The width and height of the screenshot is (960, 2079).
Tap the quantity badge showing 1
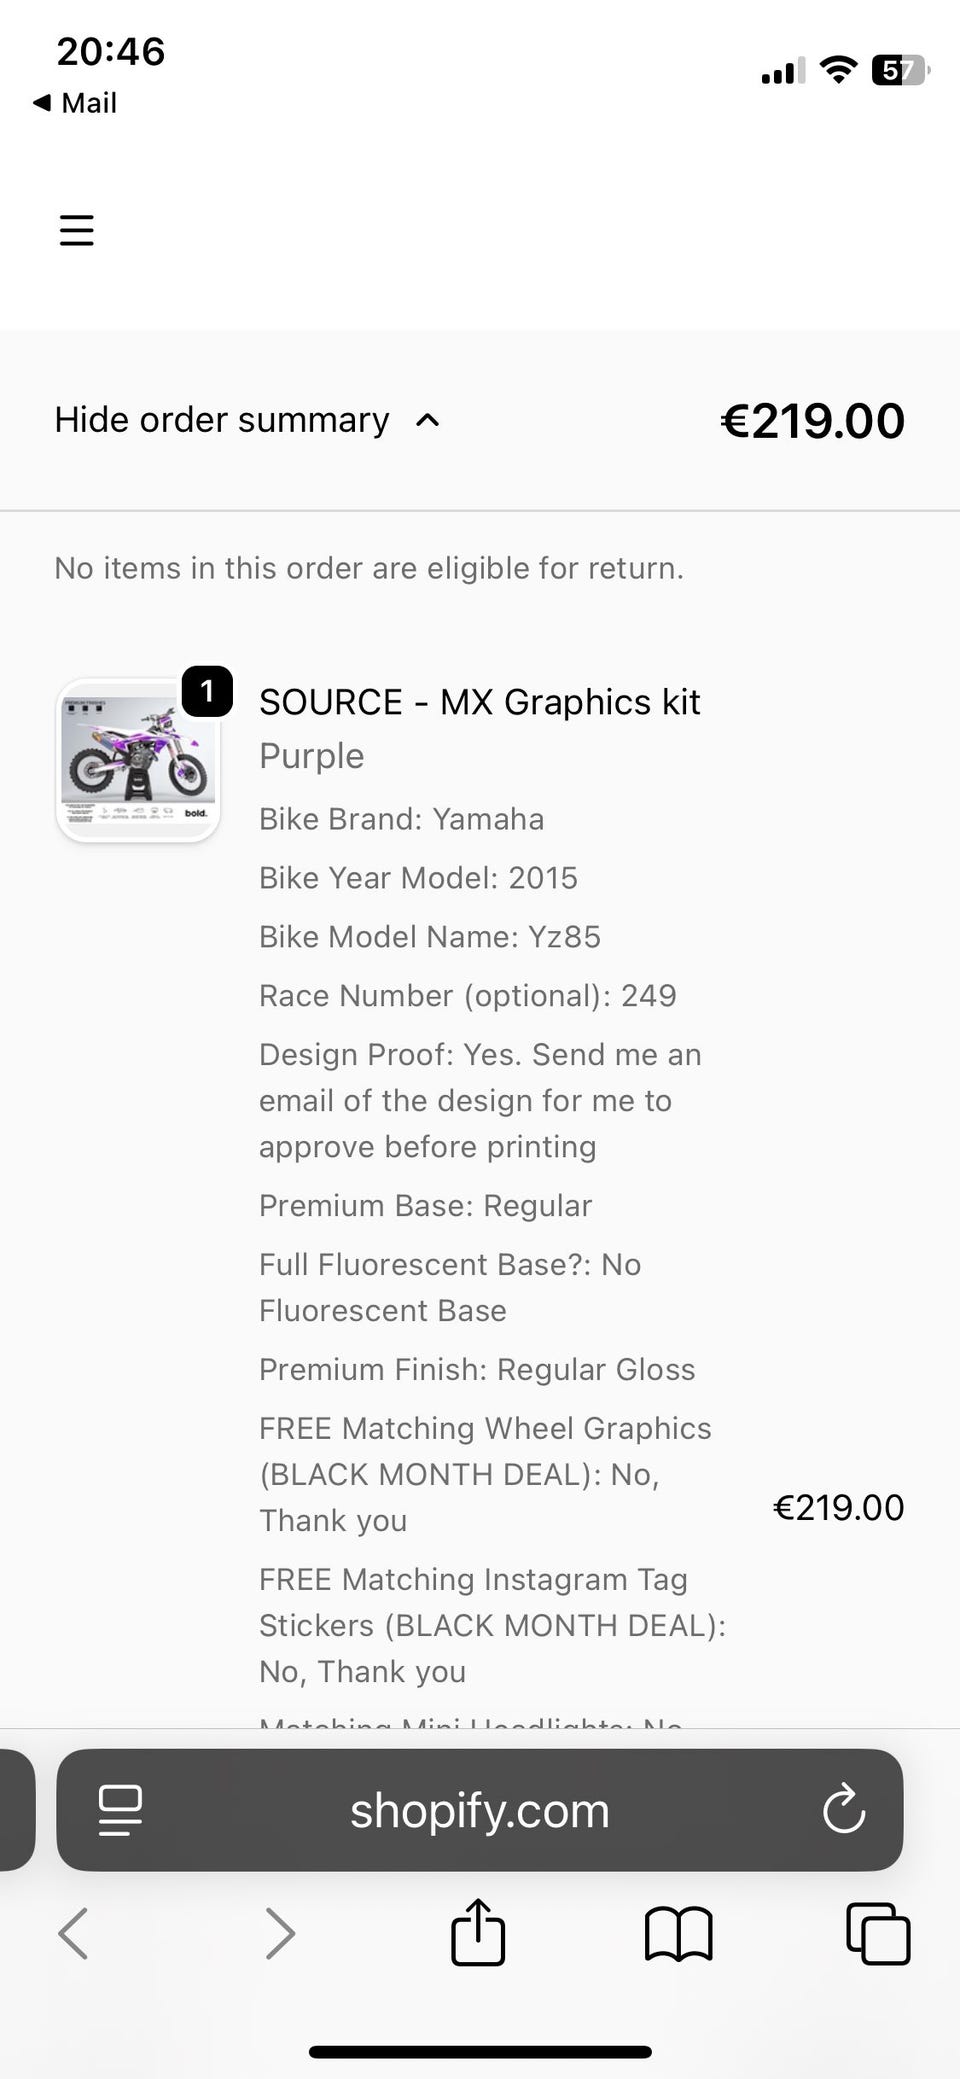[x=207, y=691]
